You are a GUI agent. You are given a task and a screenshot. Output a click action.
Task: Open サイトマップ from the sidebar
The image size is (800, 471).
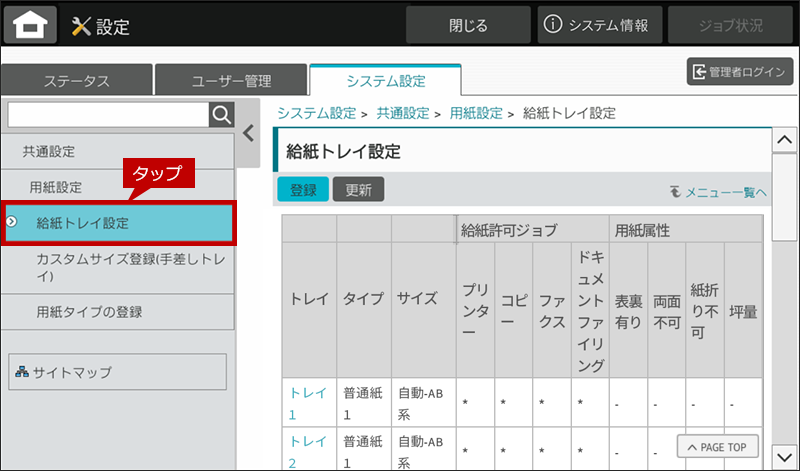coord(118,372)
